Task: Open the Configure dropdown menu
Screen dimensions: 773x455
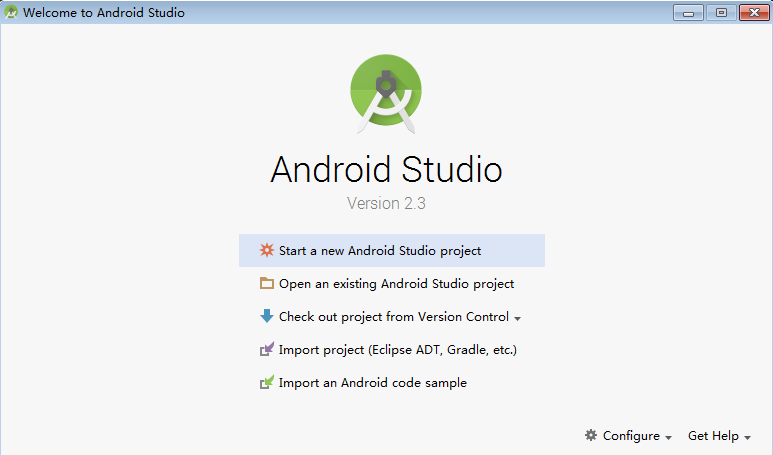Action: 628,436
